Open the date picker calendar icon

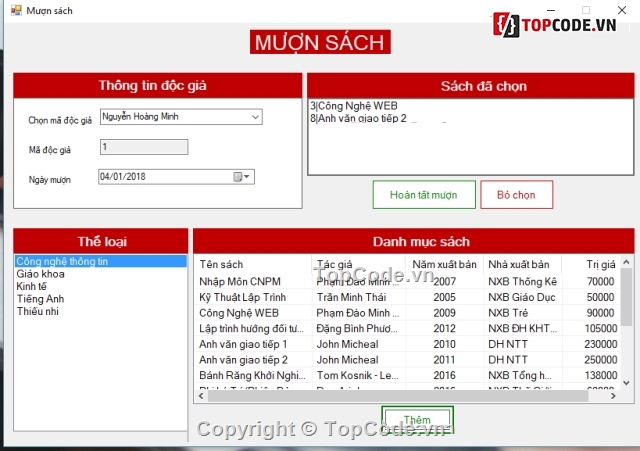tap(238, 177)
